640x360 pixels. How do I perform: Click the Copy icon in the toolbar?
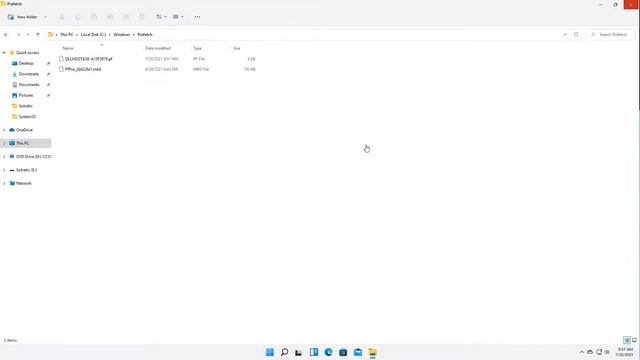tap(78, 17)
